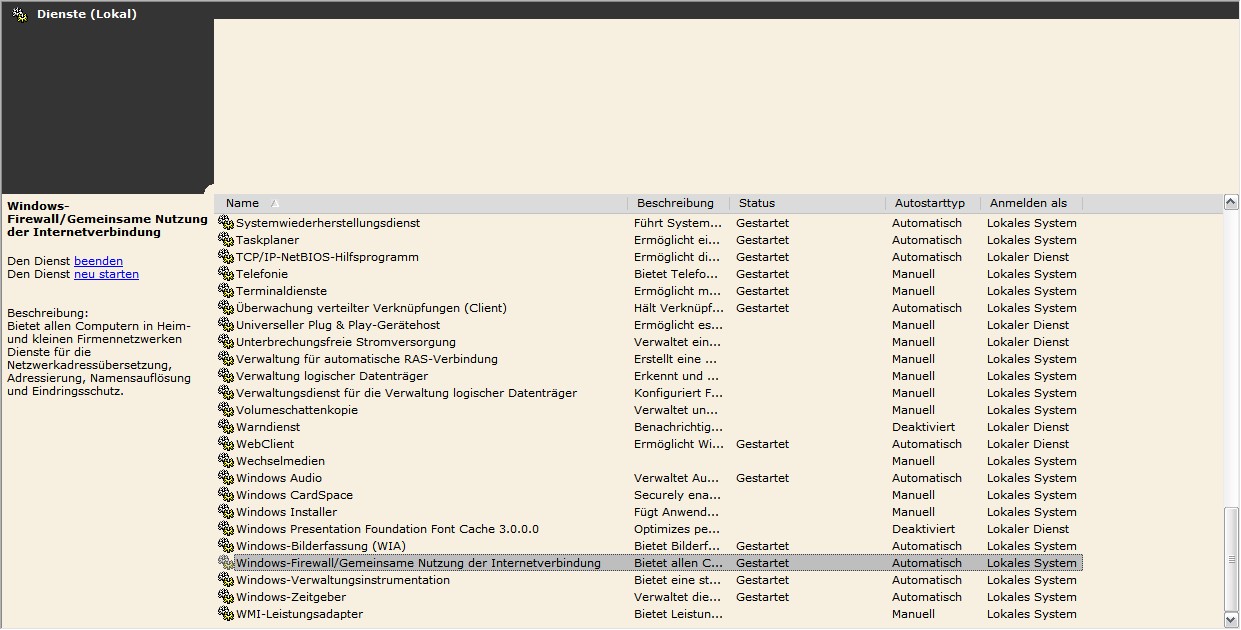Viewport: 1241px width, 630px height.
Task: Click the gear icon beside Taskplaner
Action: pos(225,240)
